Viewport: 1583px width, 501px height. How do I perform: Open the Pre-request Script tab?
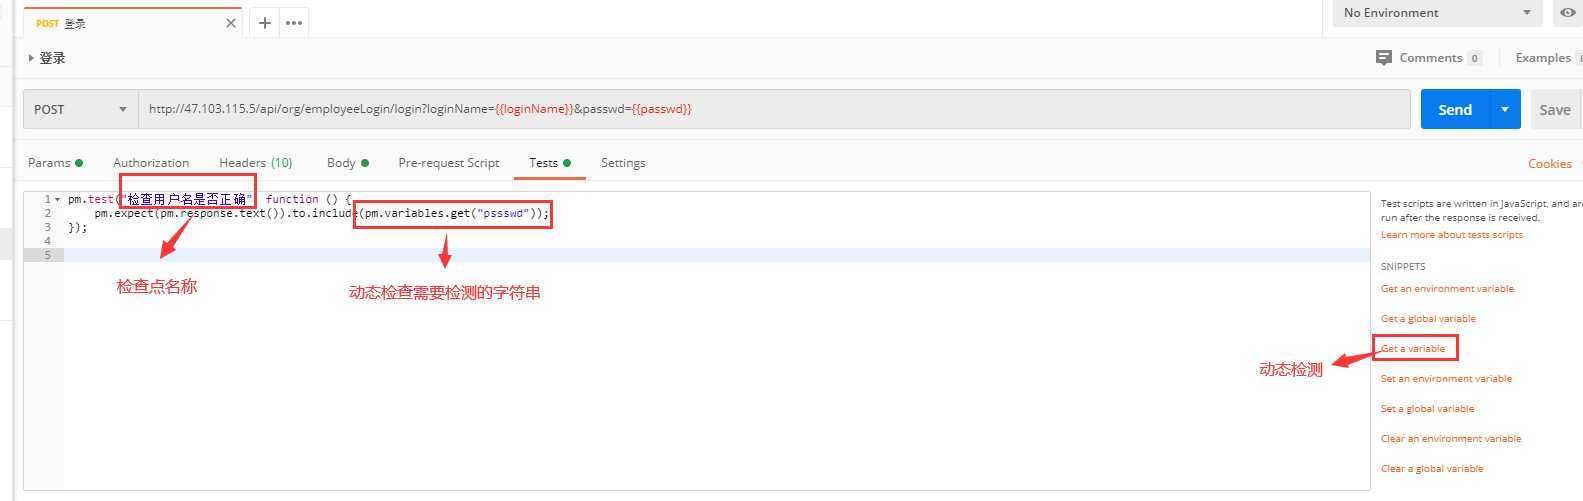448,163
